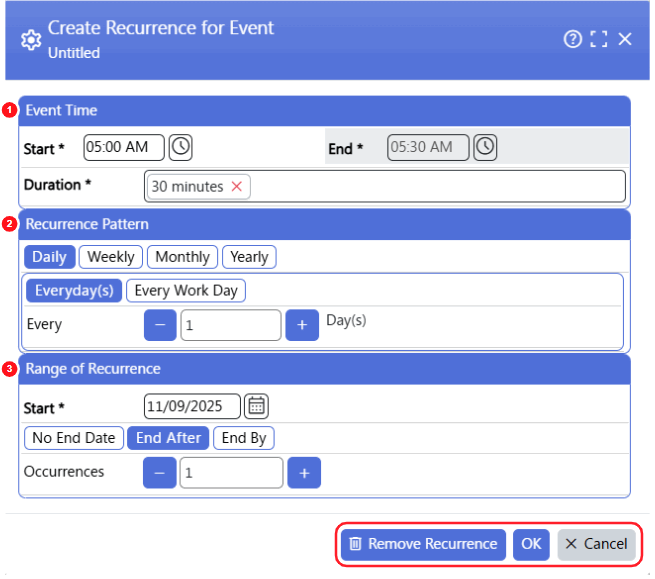655x579 pixels.
Task: Close the Create Recurrence dialog
Action: click(625, 39)
